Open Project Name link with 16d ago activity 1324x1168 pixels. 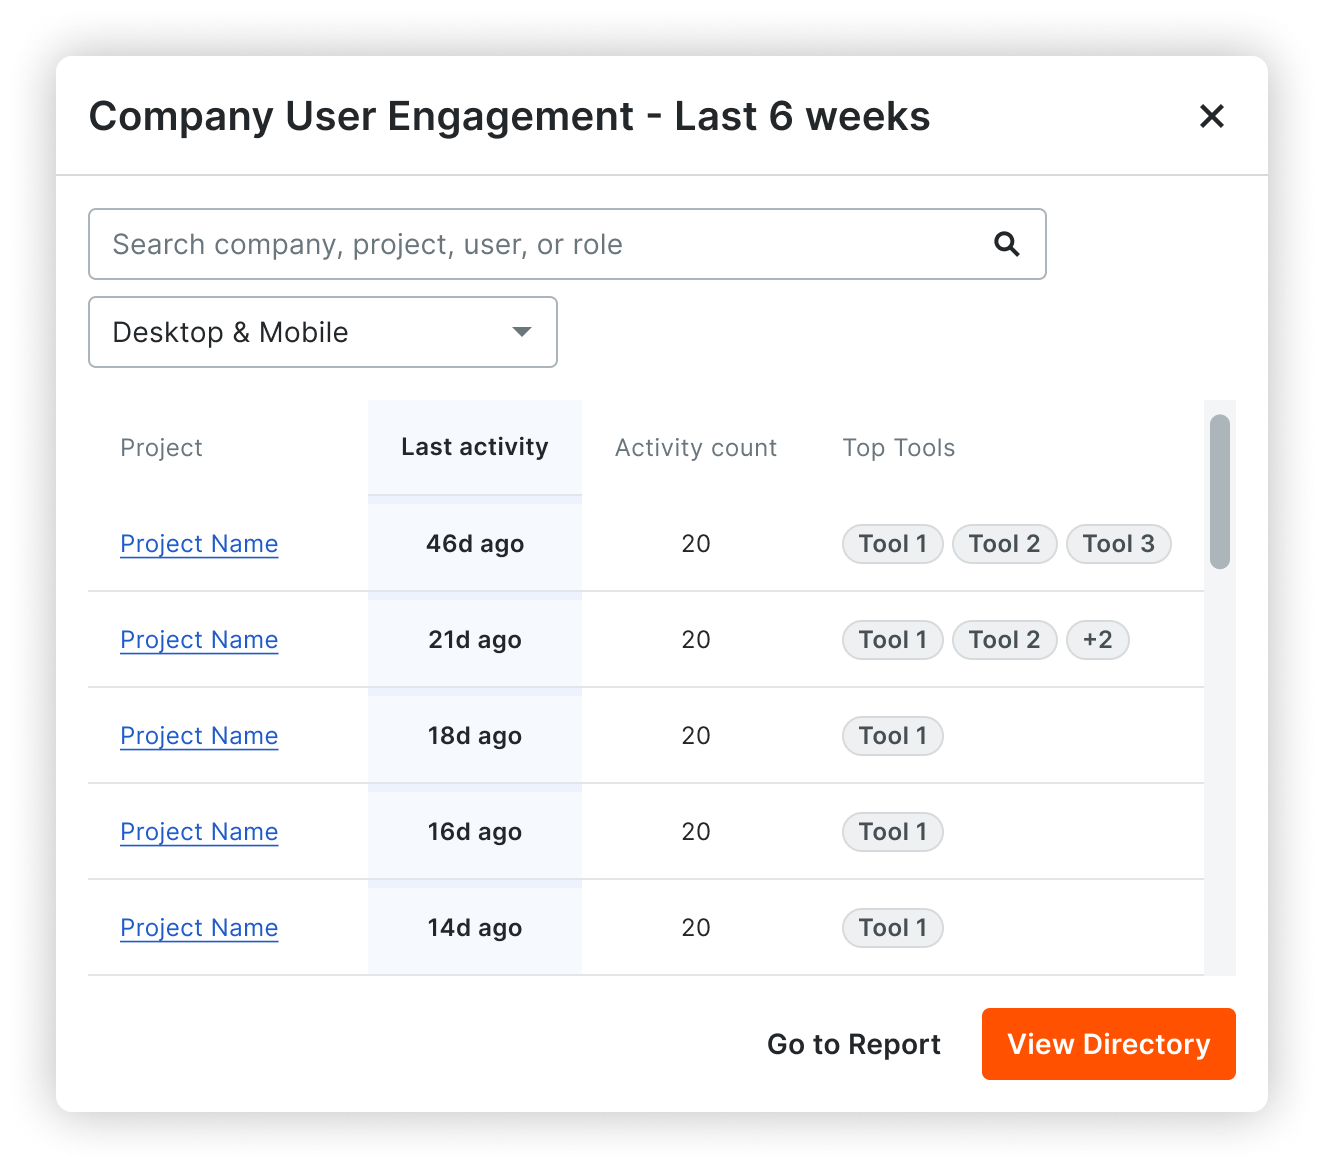pyautogui.click(x=199, y=832)
